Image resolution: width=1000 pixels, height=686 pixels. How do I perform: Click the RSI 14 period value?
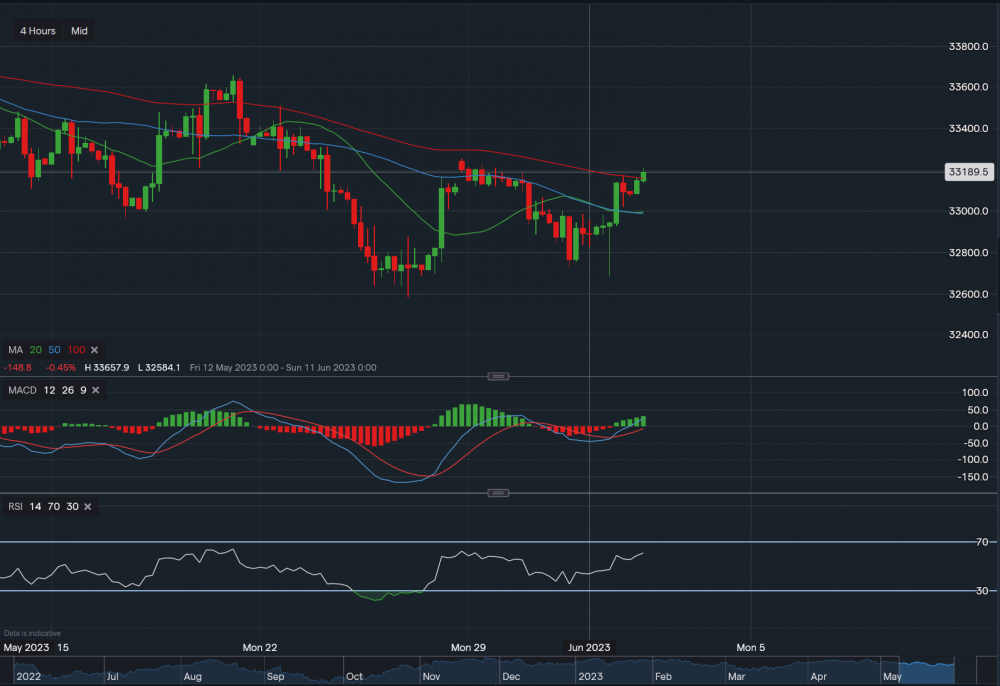[36, 507]
